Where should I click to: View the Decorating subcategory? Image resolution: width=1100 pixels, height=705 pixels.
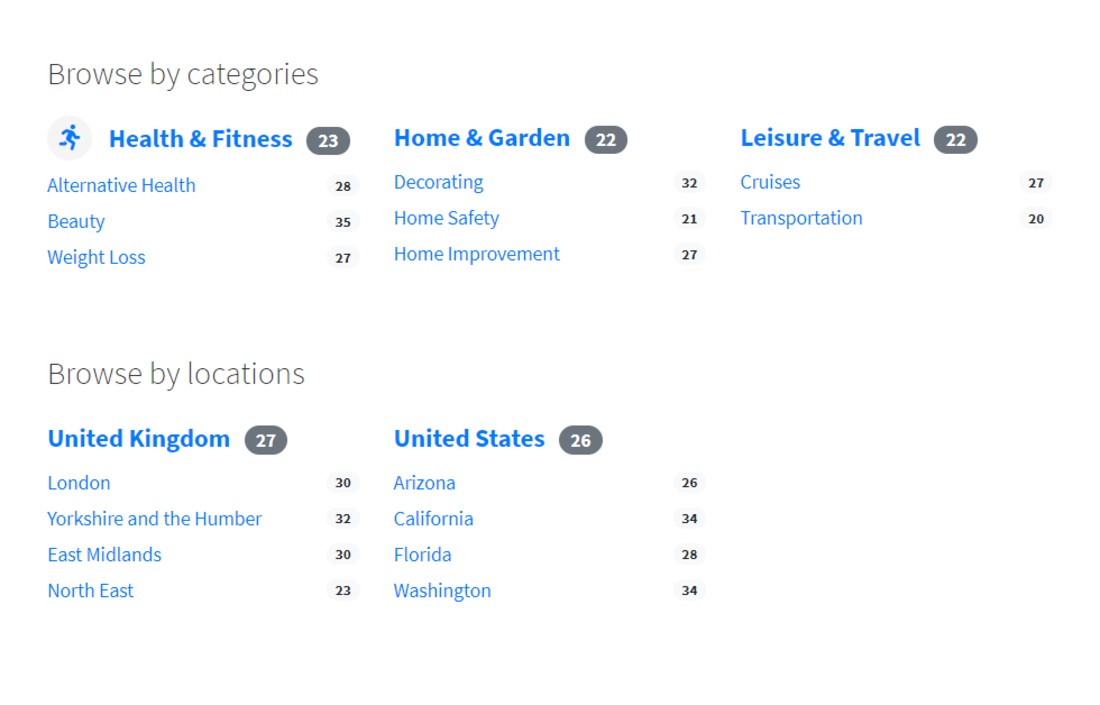tap(438, 182)
